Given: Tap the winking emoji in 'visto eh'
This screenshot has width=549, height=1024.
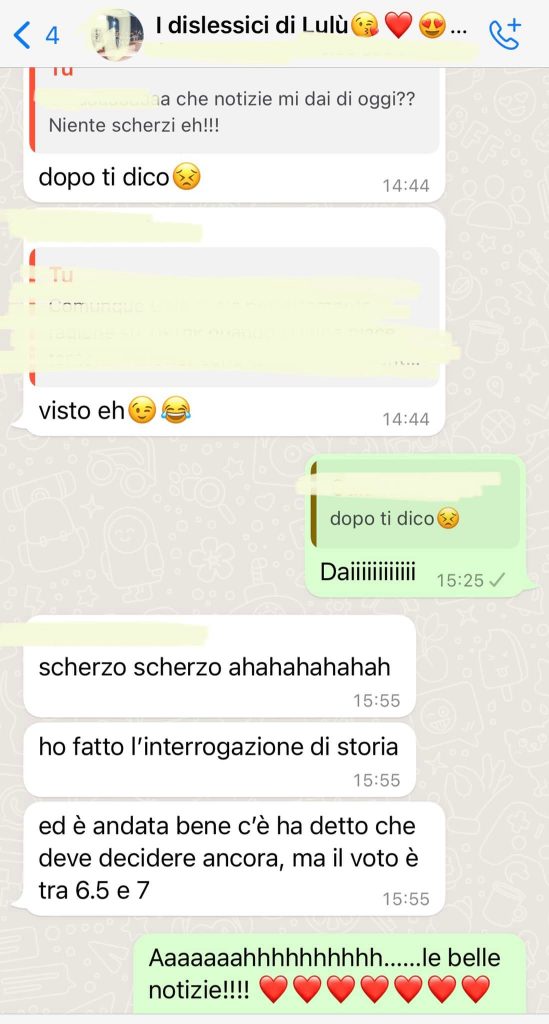Looking at the screenshot, I should [142, 411].
